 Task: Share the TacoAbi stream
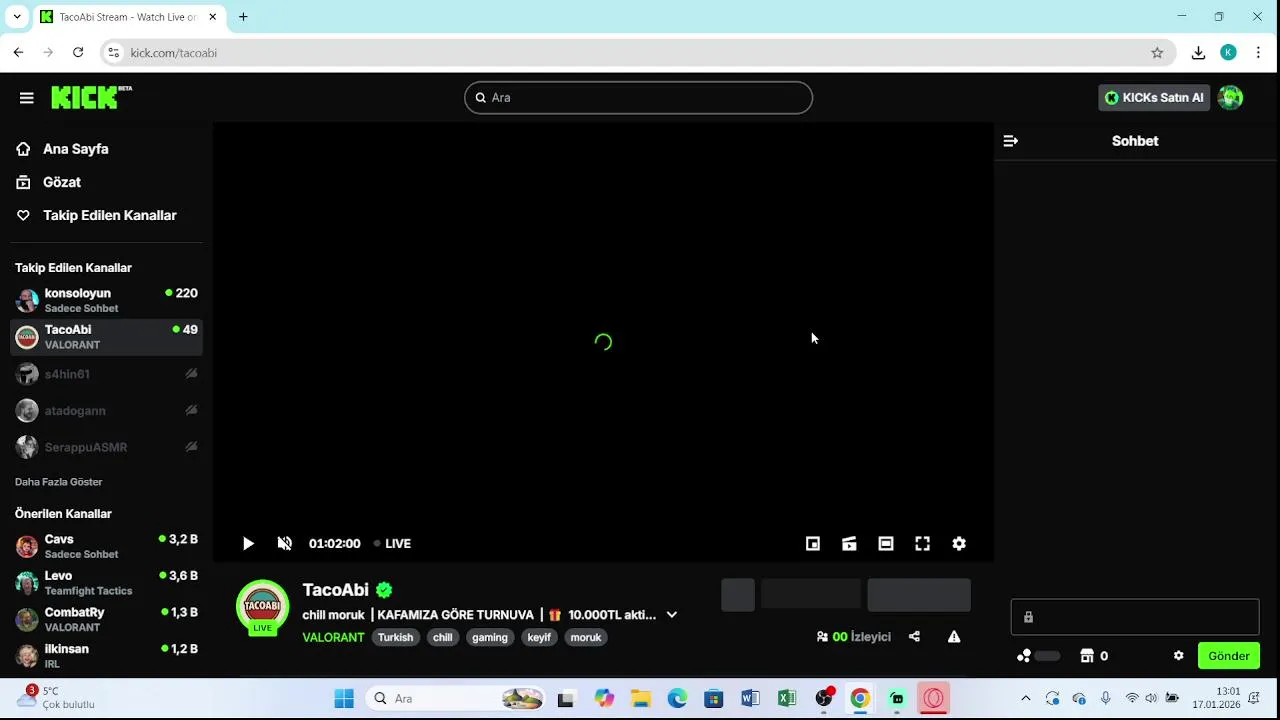coord(914,637)
